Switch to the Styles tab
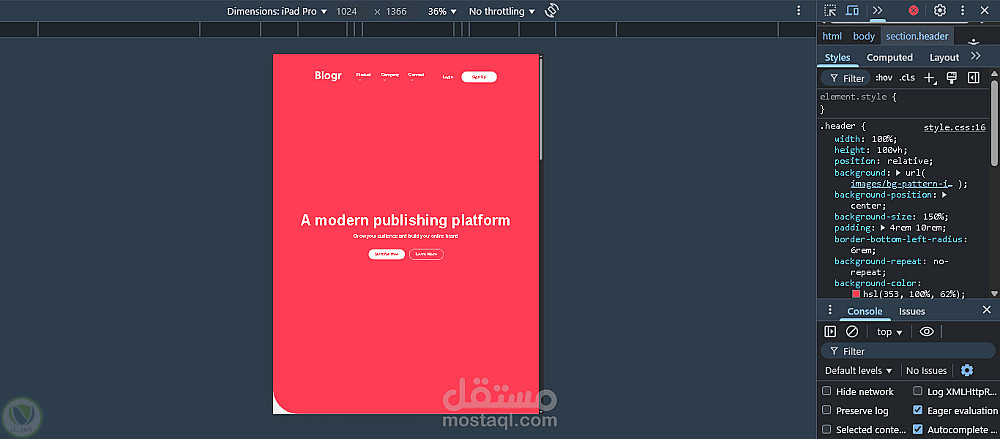This screenshot has height=439, width=1000. (837, 57)
